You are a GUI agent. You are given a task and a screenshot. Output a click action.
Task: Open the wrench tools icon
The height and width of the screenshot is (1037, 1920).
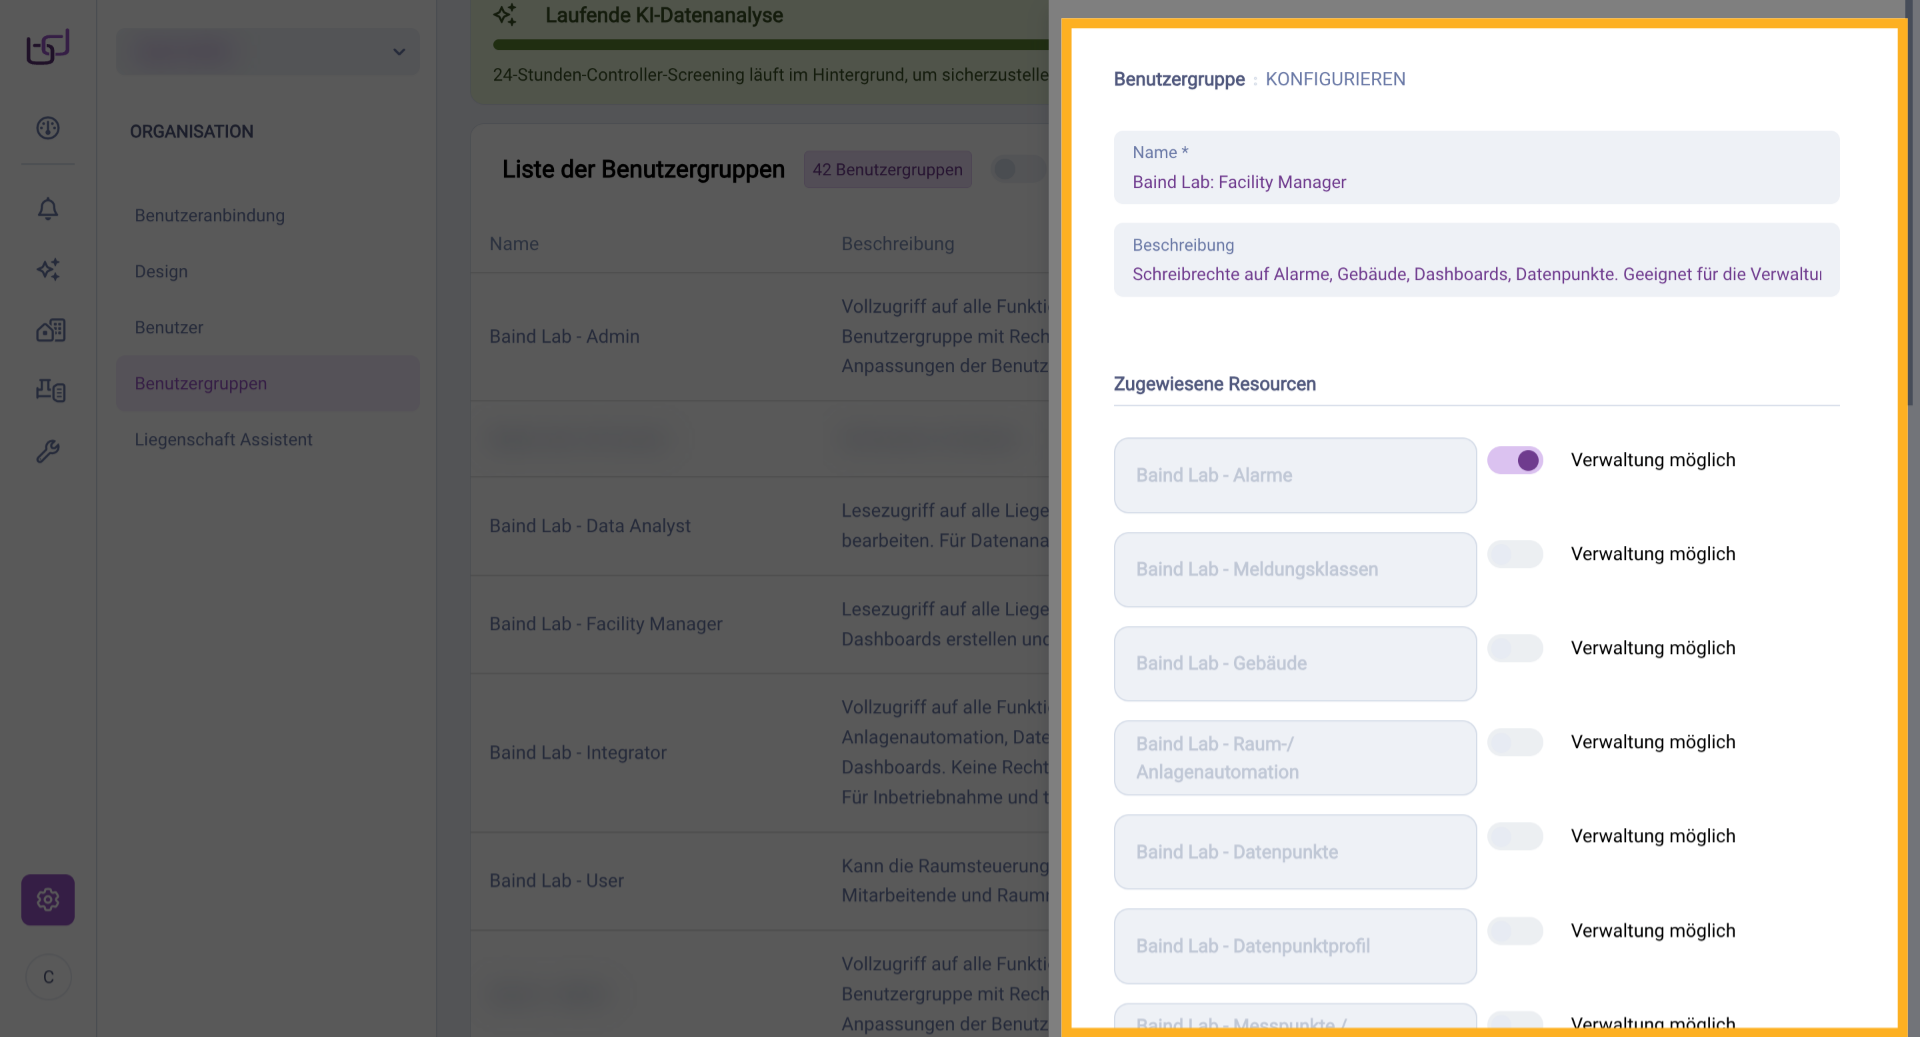tap(48, 451)
